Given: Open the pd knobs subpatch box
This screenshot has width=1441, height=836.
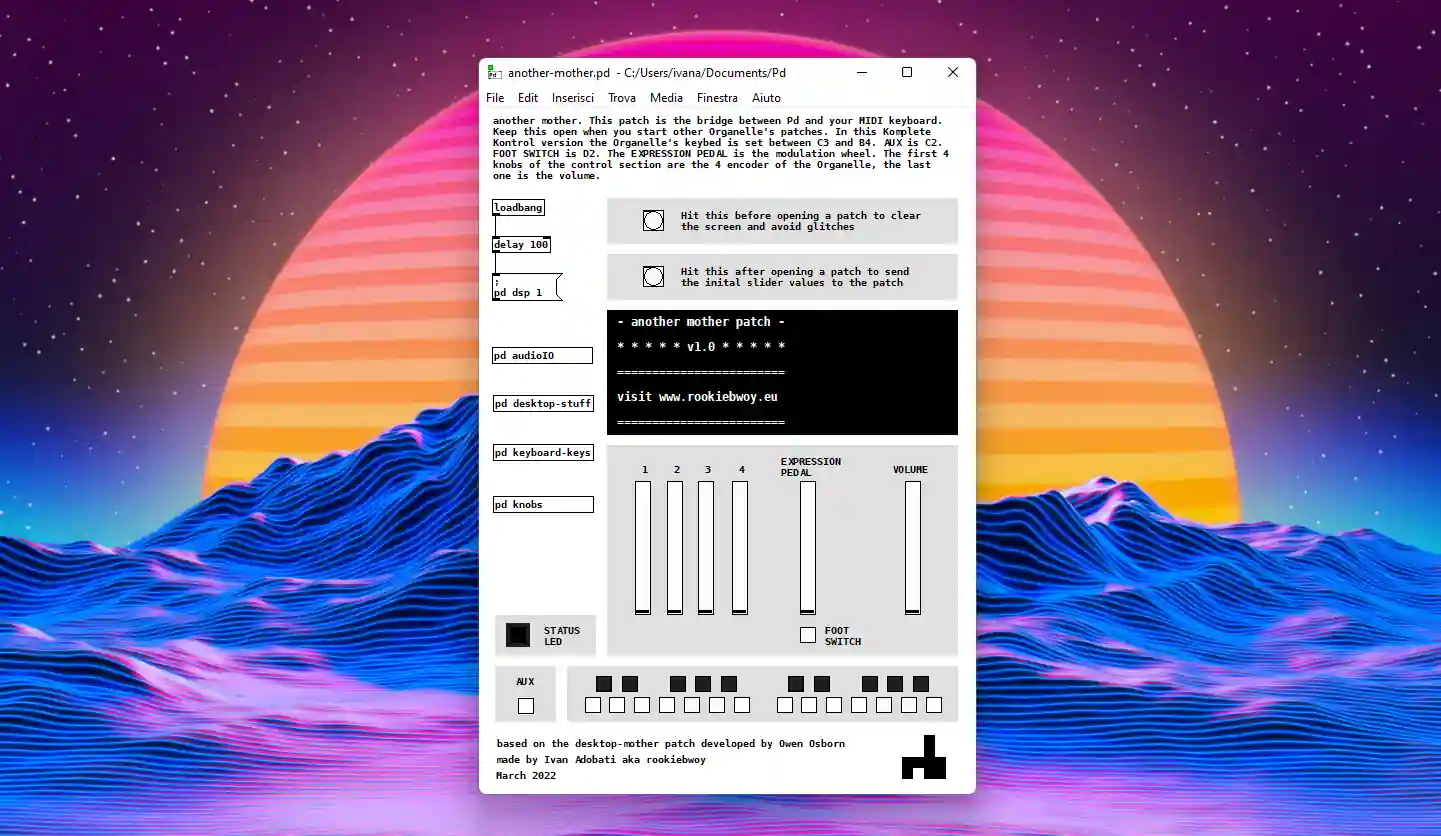Looking at the screenshot, I should 542,505.
